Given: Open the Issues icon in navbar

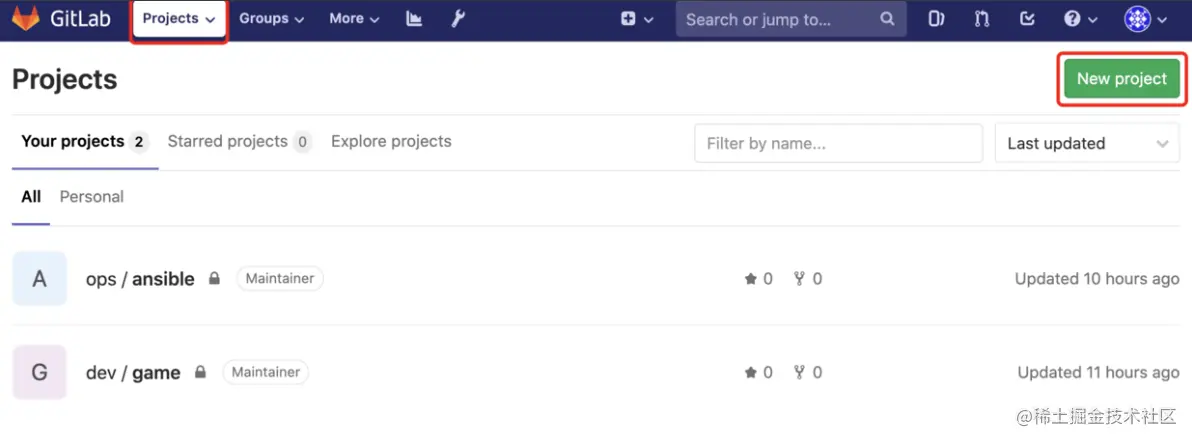Looking at the screenshot, I should 936,19.
